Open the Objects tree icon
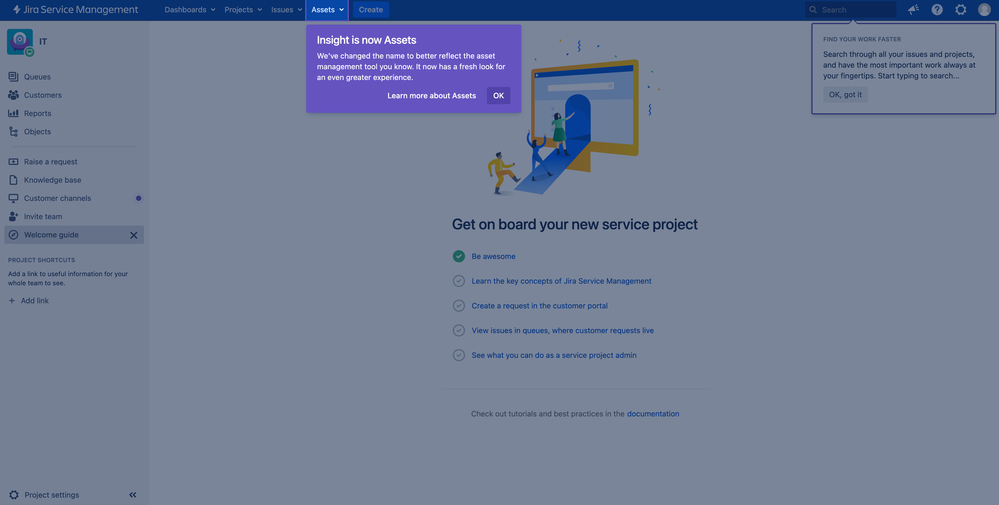The image size is (999, 505). click(x=13, y=132)
